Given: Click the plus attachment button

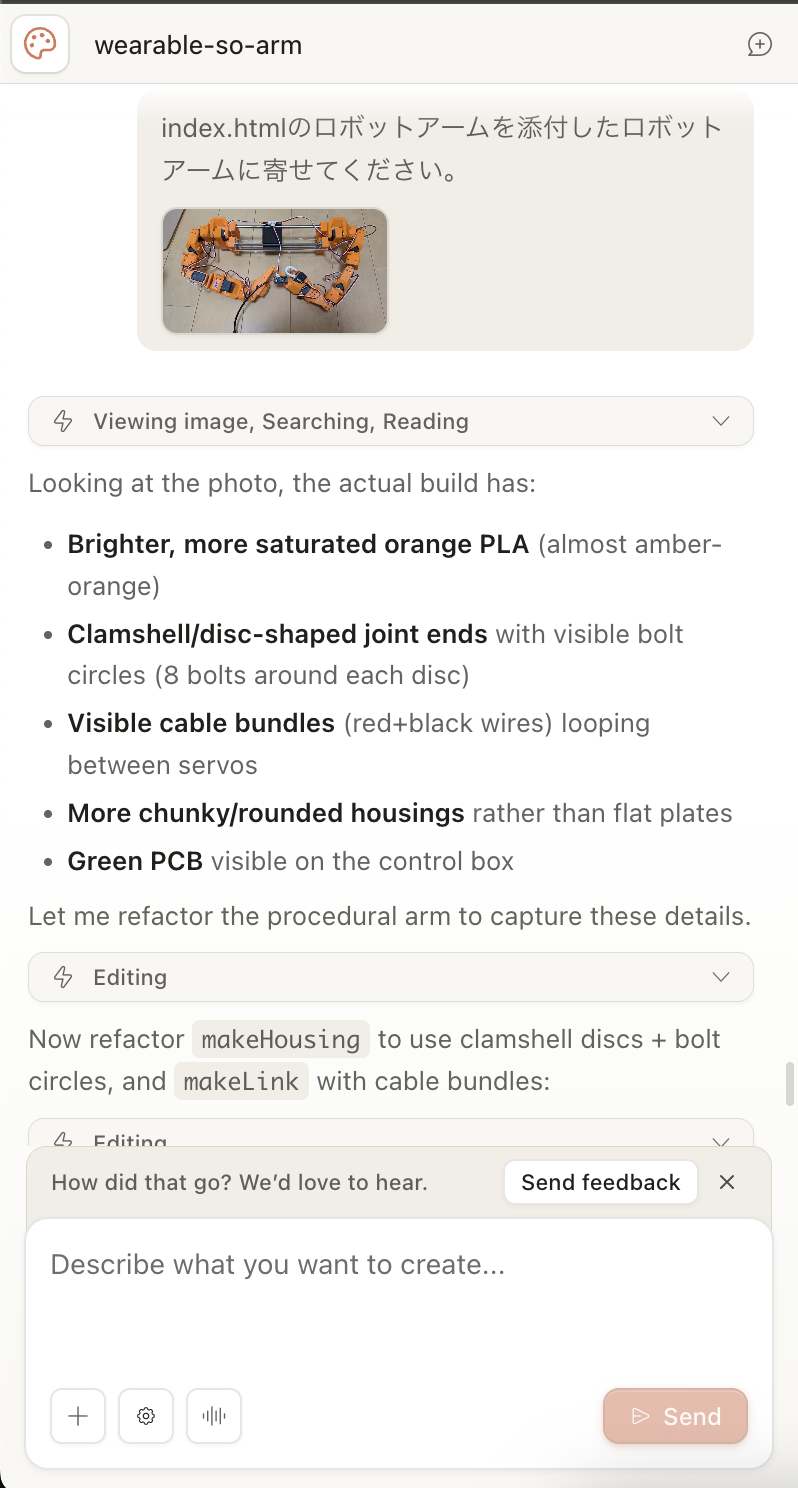Looking at the screenshot, I should coord(78,1416).
